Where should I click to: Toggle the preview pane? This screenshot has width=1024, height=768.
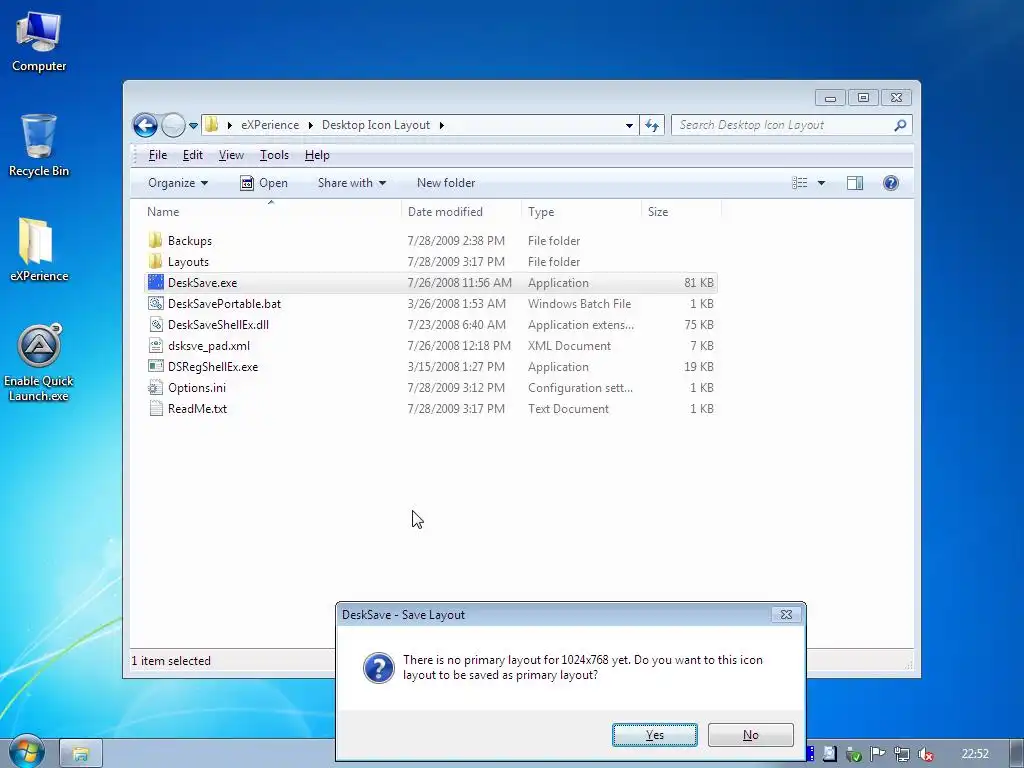(855, 183)
